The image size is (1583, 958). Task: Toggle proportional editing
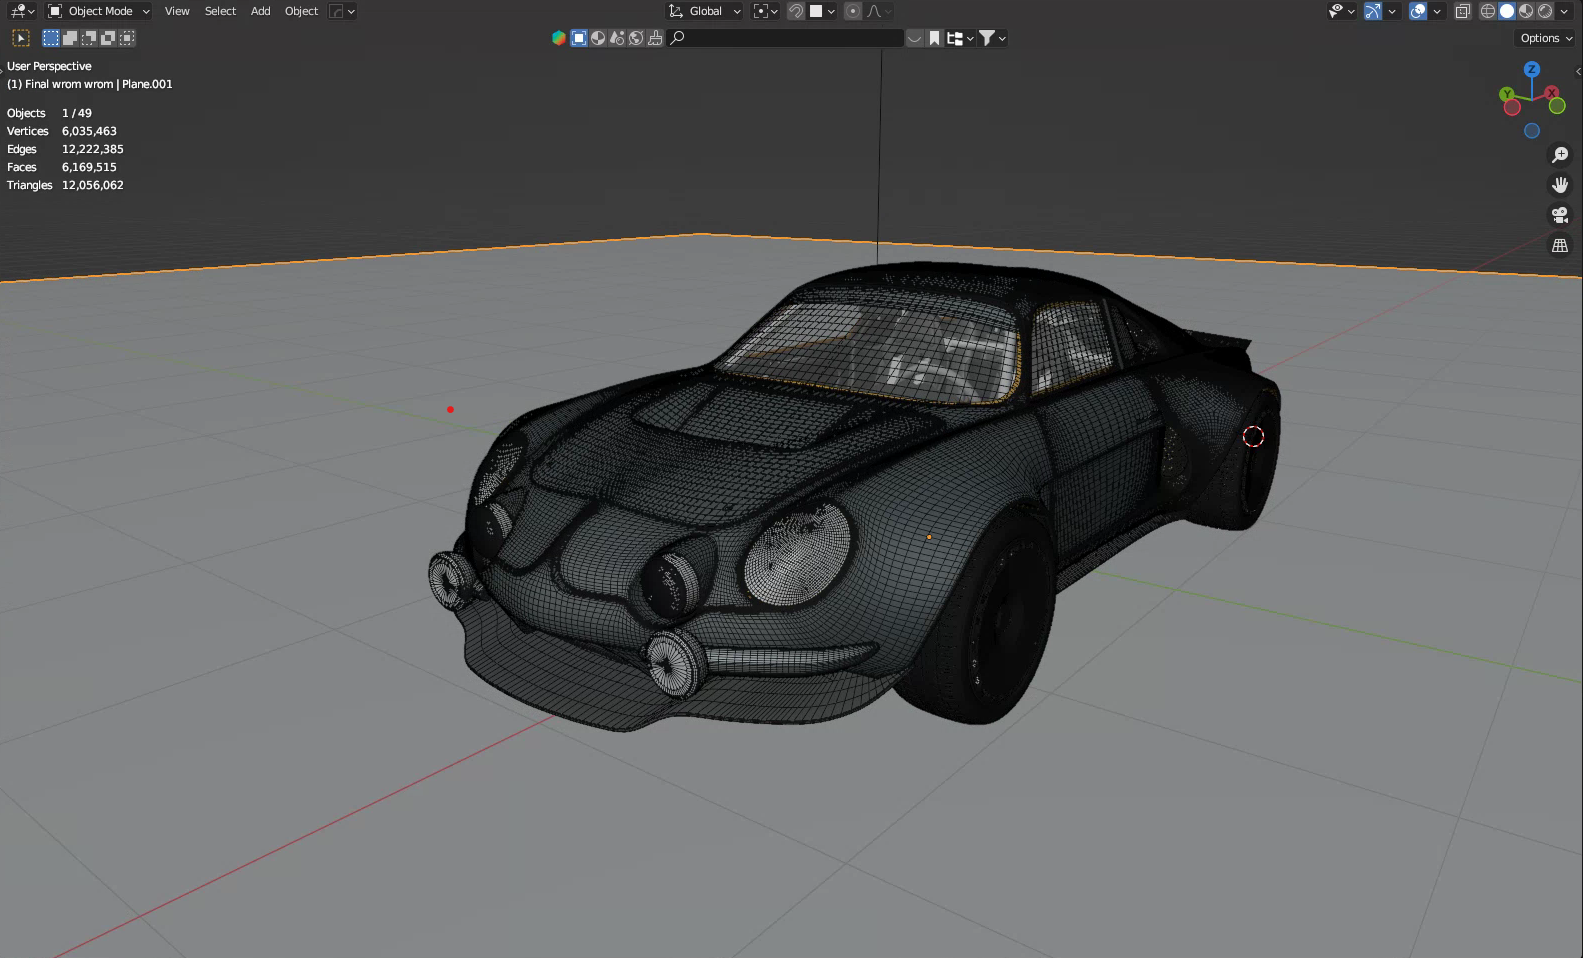pos(853,11)
